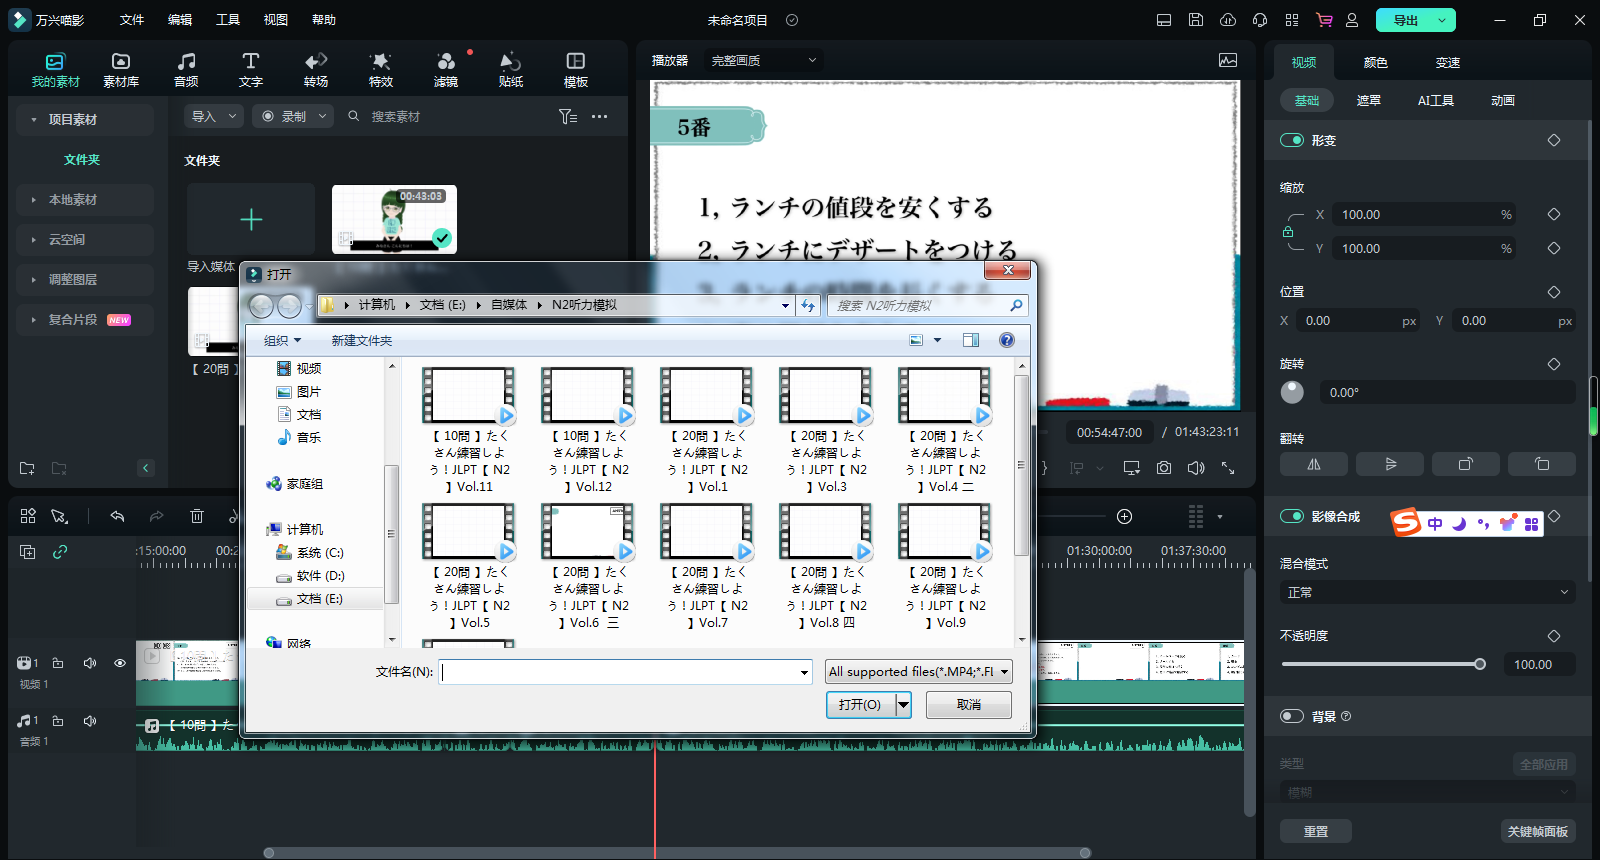
Task: Switch to the 颜色 tab
Action: click(x=1375, y=62)
